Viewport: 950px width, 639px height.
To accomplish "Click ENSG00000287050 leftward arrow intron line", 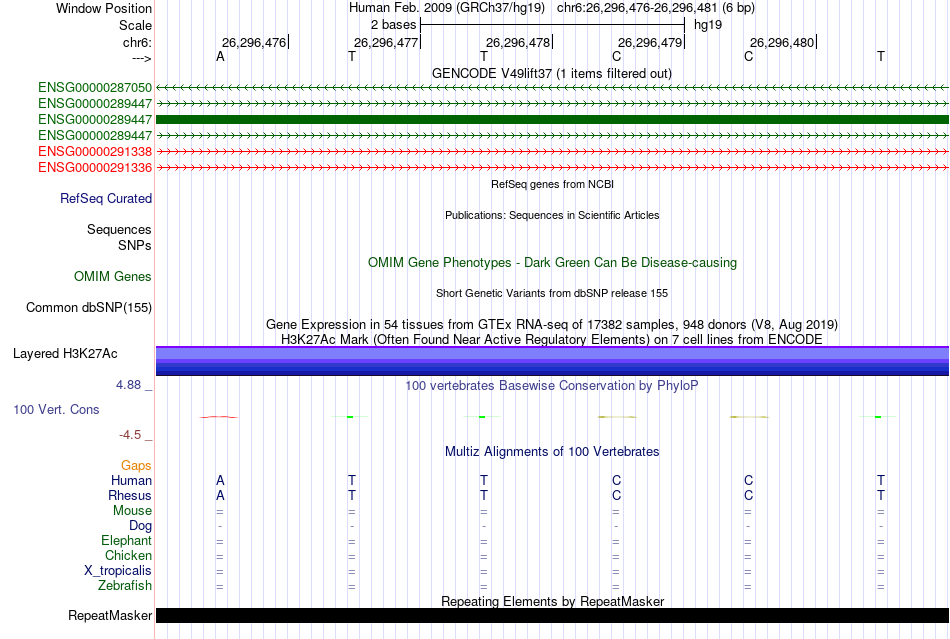I will pyautogui.click(x=552, y=88).
